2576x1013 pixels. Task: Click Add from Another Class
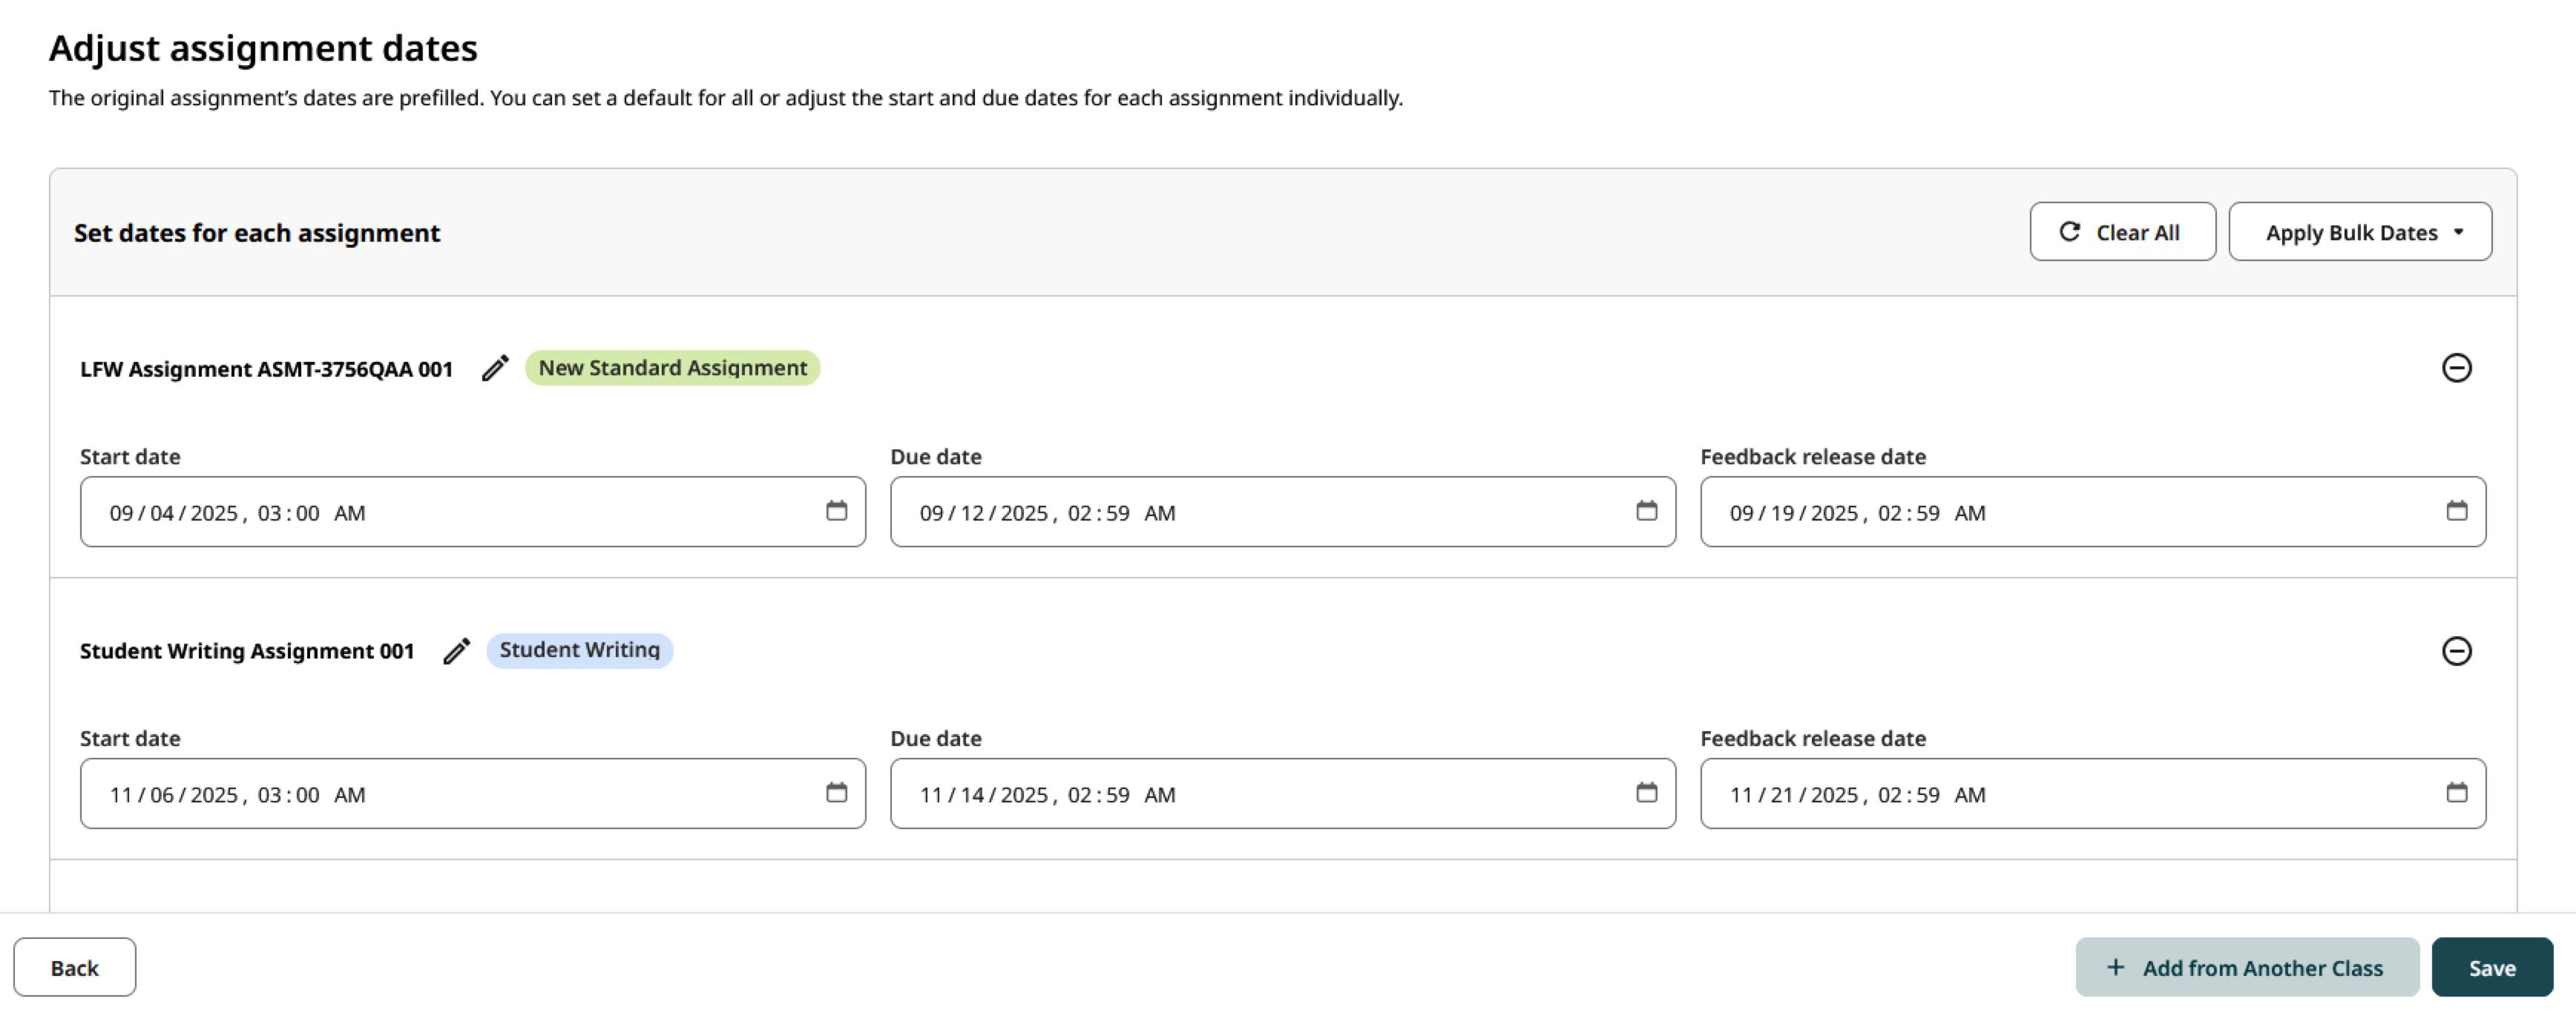pyautogui.click(x=2247, y=967)
